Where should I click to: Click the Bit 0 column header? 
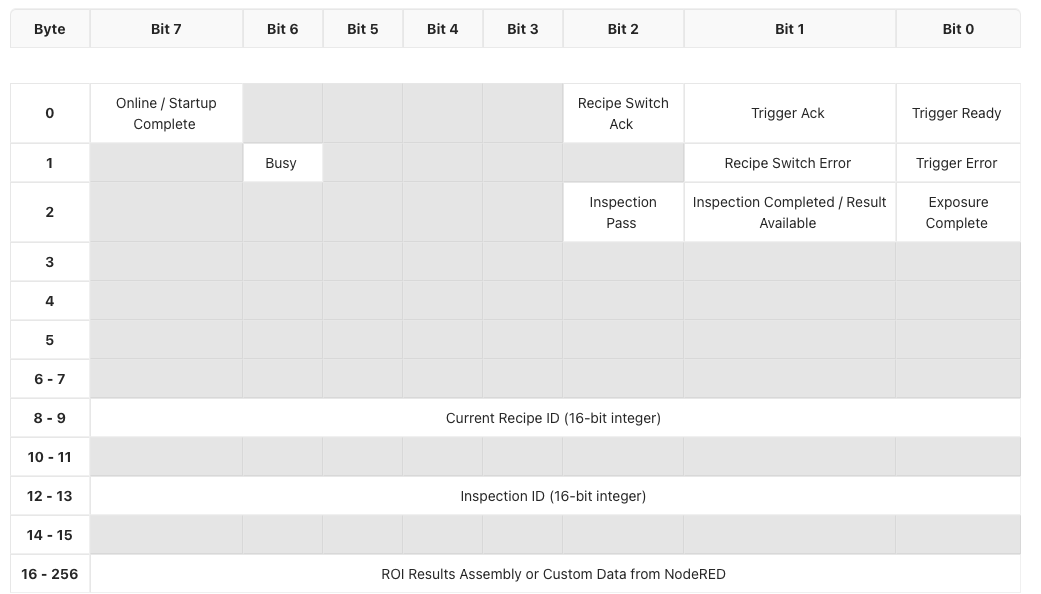pos(957,29)
